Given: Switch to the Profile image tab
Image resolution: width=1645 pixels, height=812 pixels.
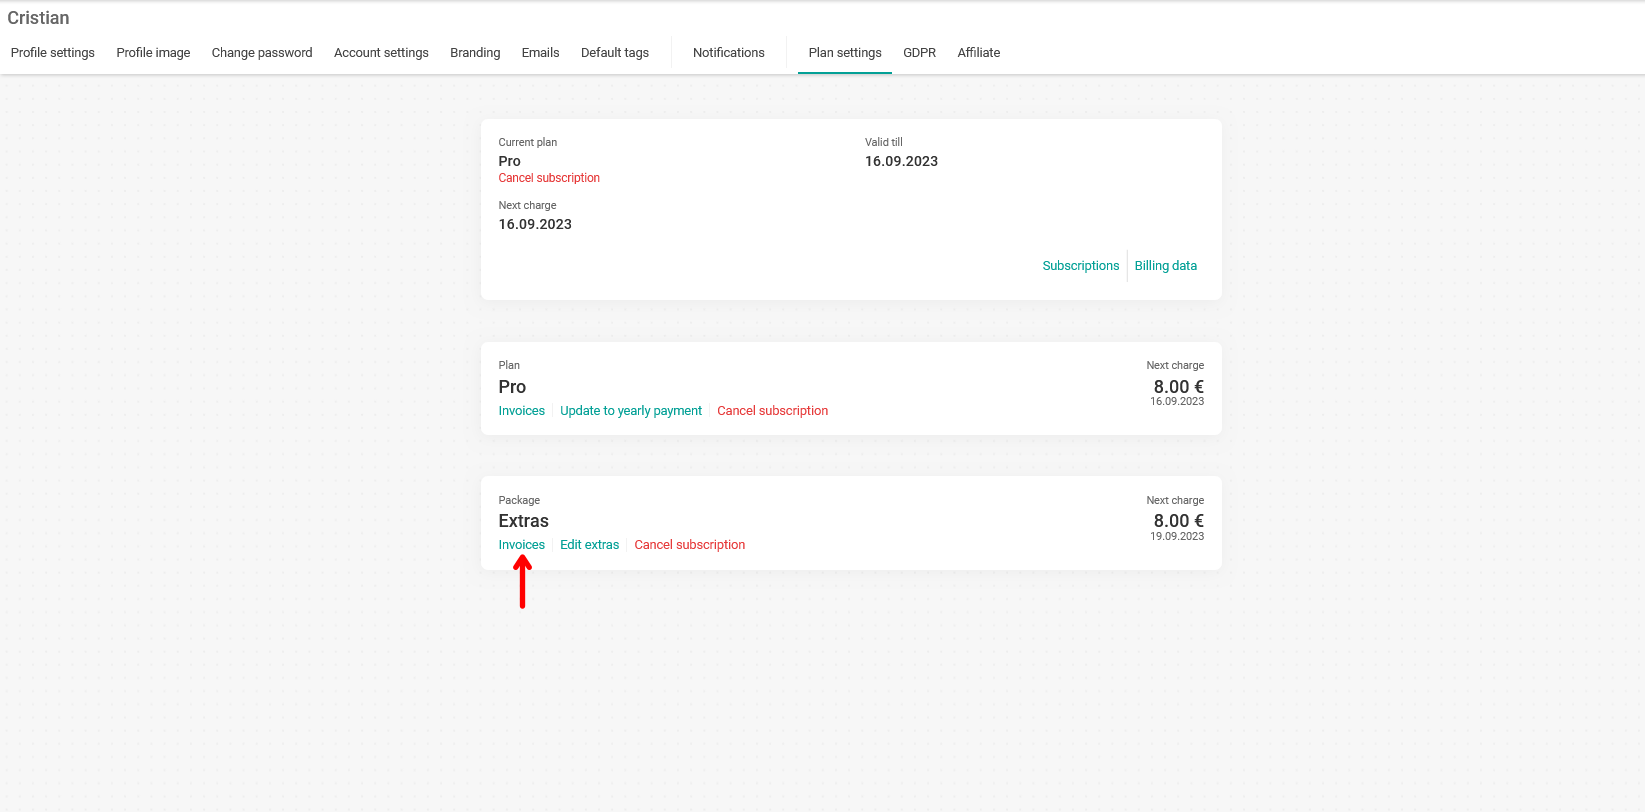Looking at the screenshot, I should pos(153,53).
